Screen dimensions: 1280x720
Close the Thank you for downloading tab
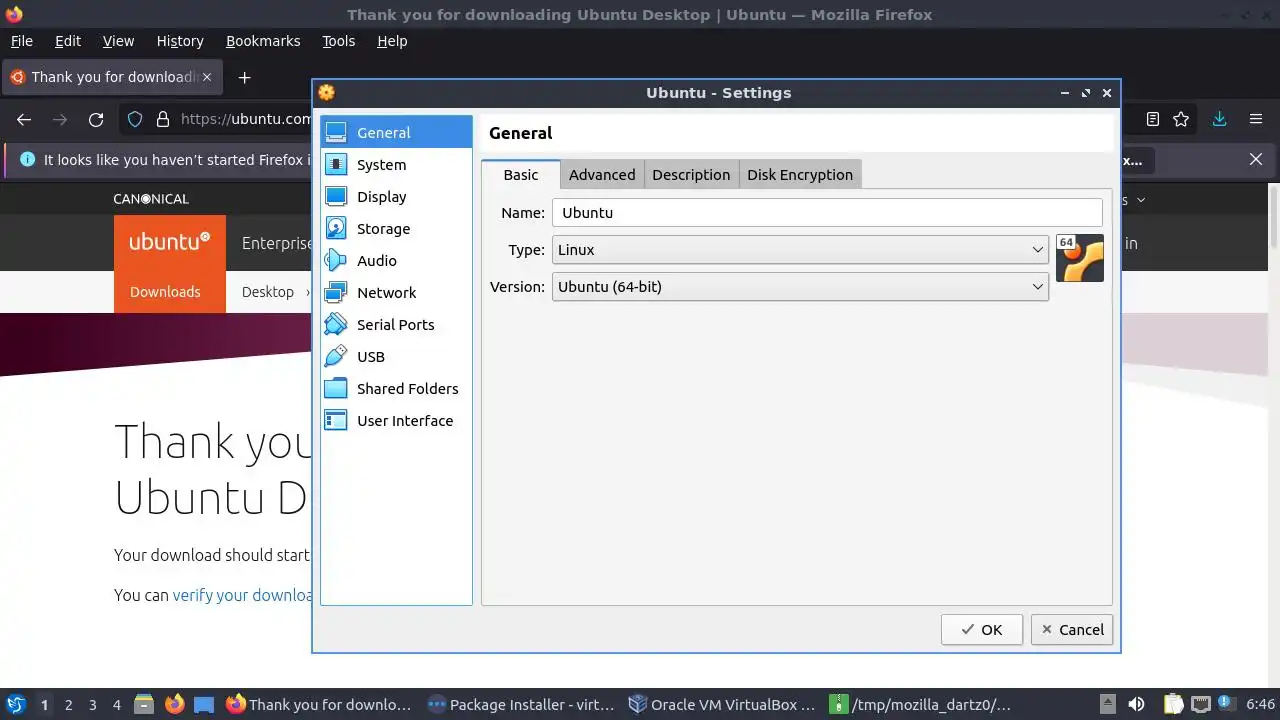coord(208,77)
